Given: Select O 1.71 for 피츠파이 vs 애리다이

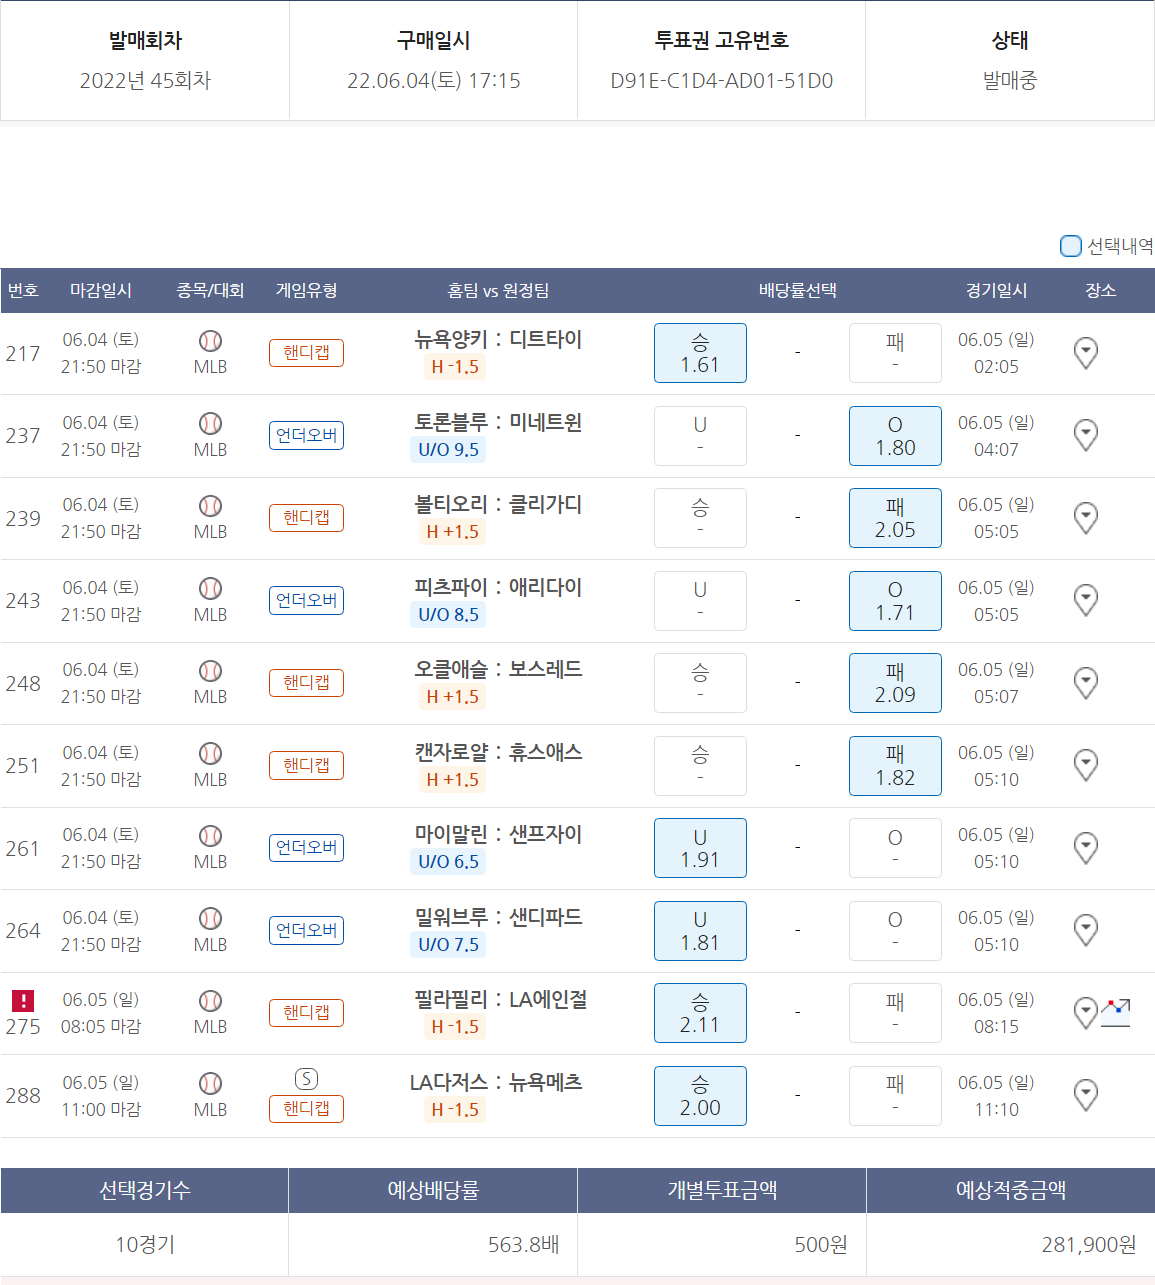Looking at the screenshot, I should 895,601.
